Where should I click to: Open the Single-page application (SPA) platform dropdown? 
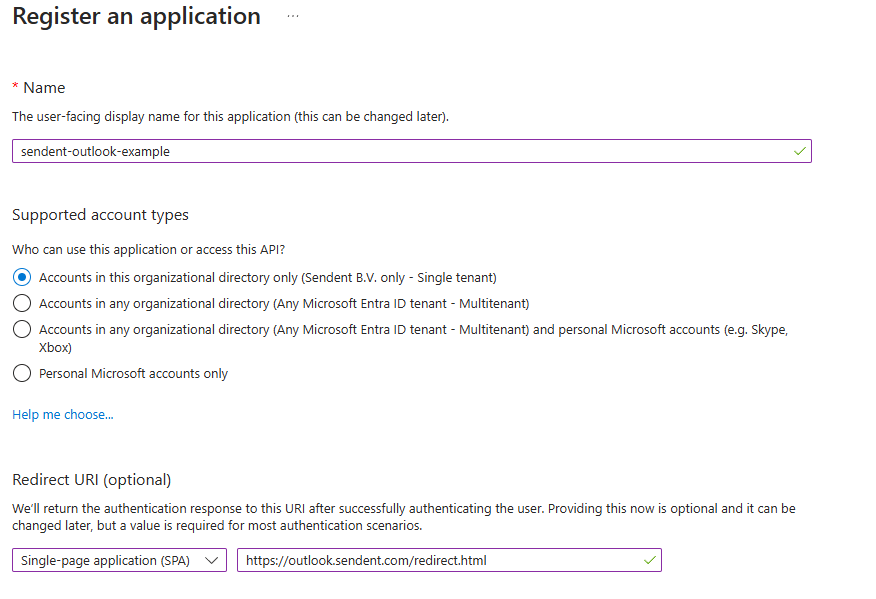tap(110, 561)
